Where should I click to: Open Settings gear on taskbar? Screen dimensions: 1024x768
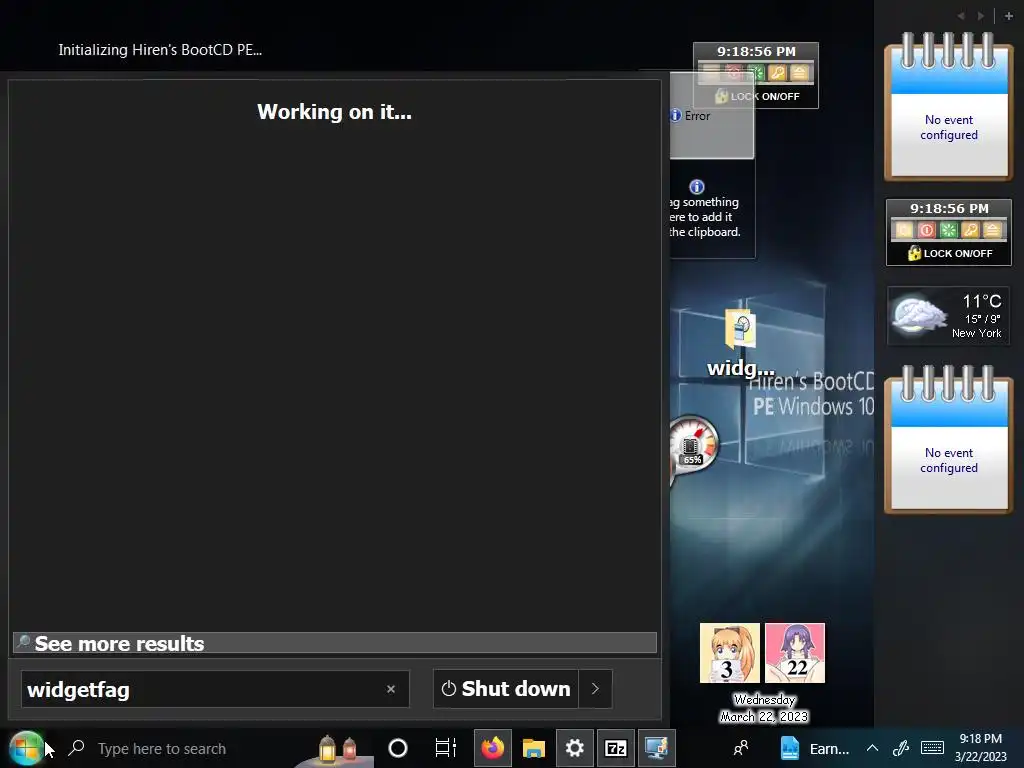[x=575, y=748]
